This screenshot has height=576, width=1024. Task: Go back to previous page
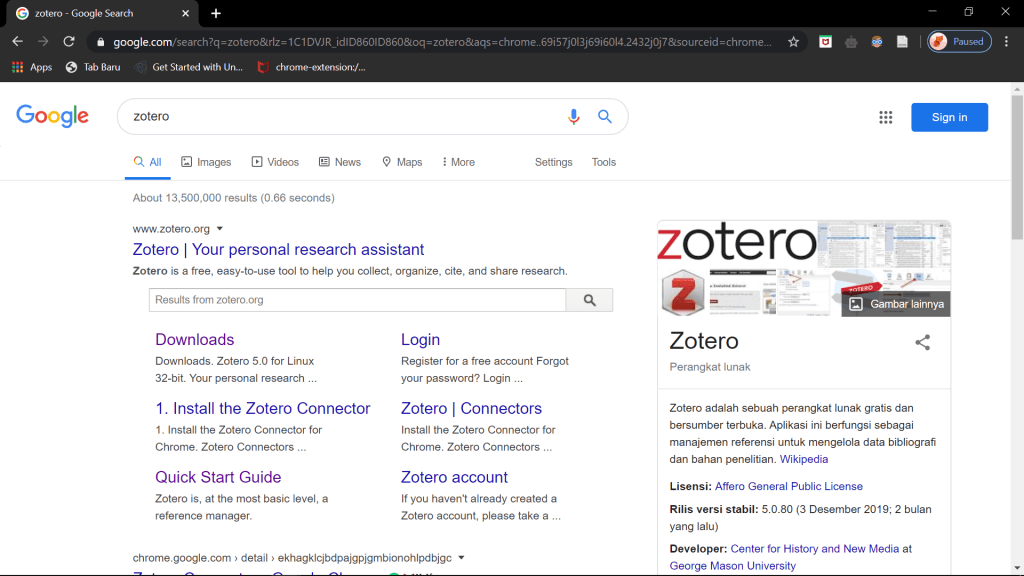[x=17, y=42]
